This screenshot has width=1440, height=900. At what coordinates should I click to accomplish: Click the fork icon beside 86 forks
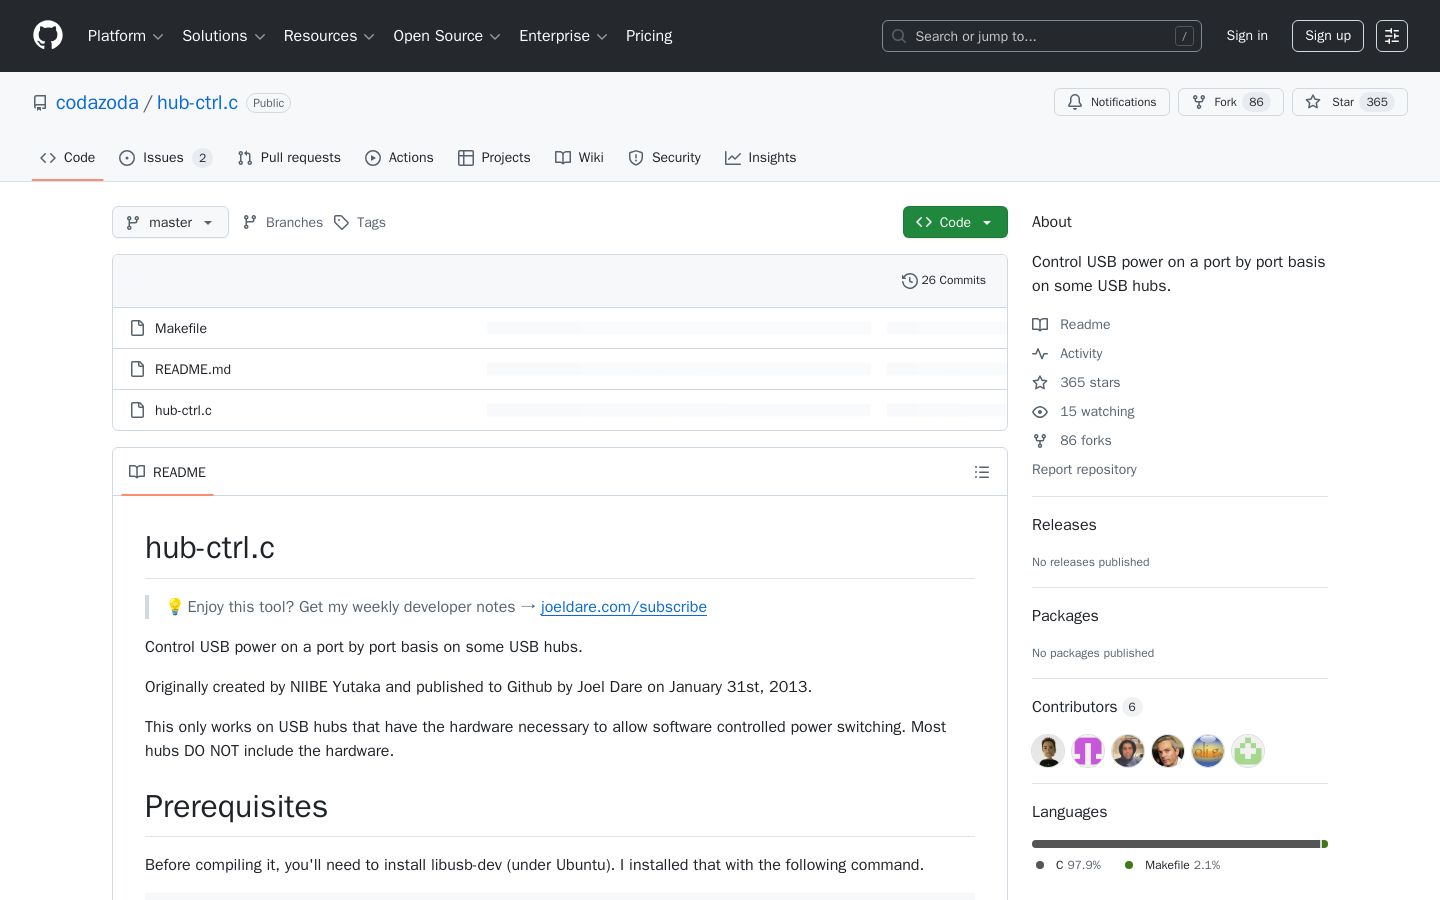[1040, 441]
